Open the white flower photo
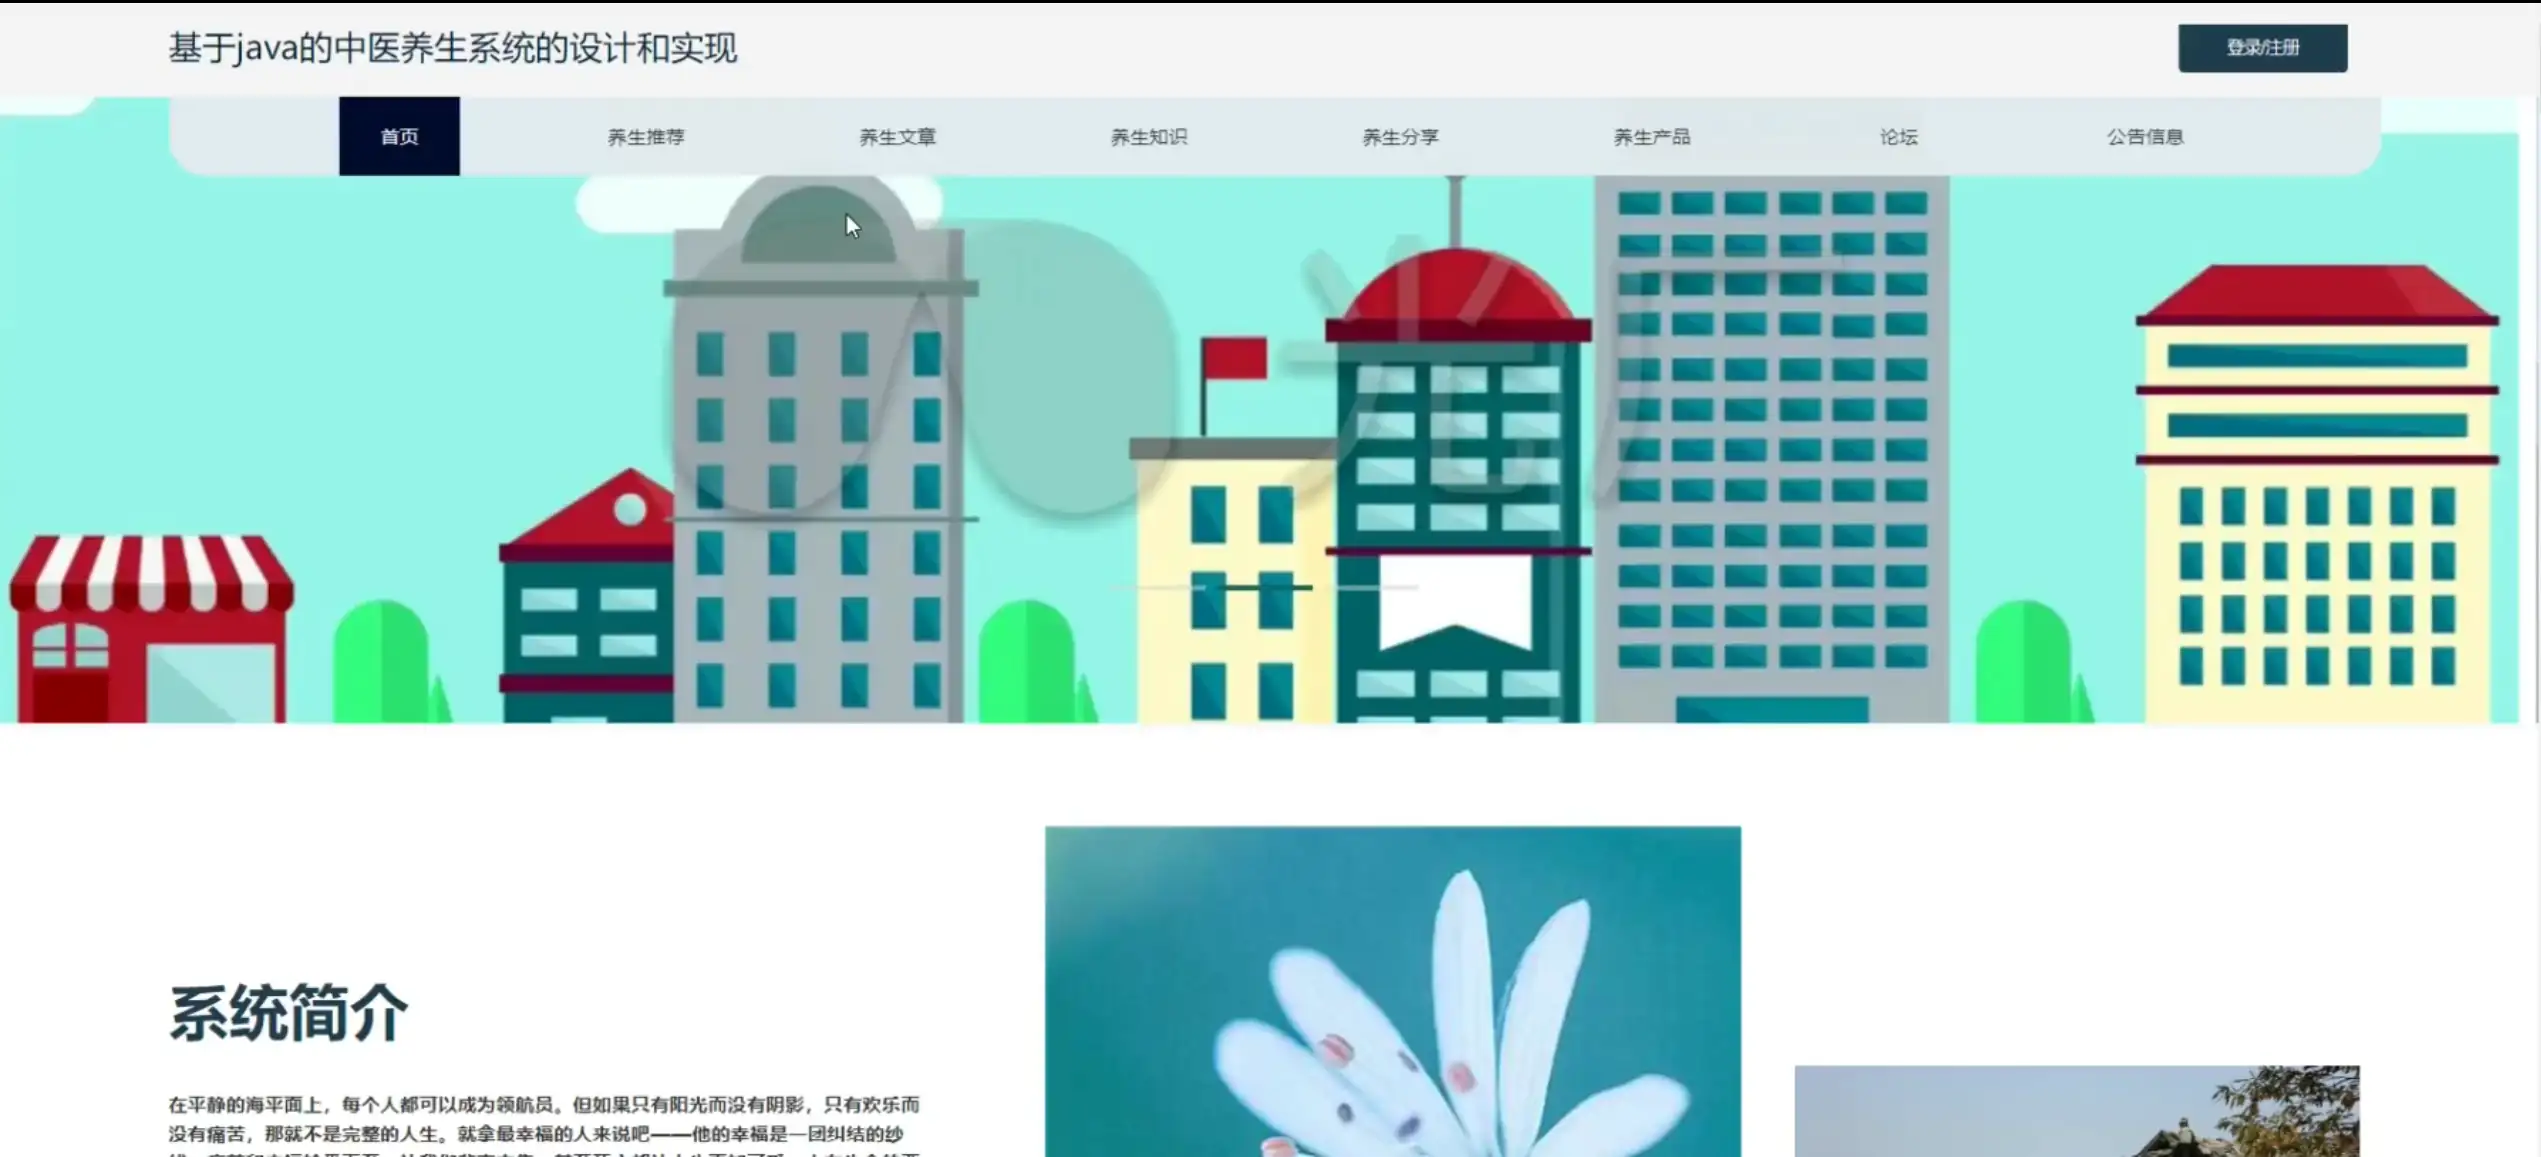The image size is (2541, 1157). click(x=1393, y=990)
